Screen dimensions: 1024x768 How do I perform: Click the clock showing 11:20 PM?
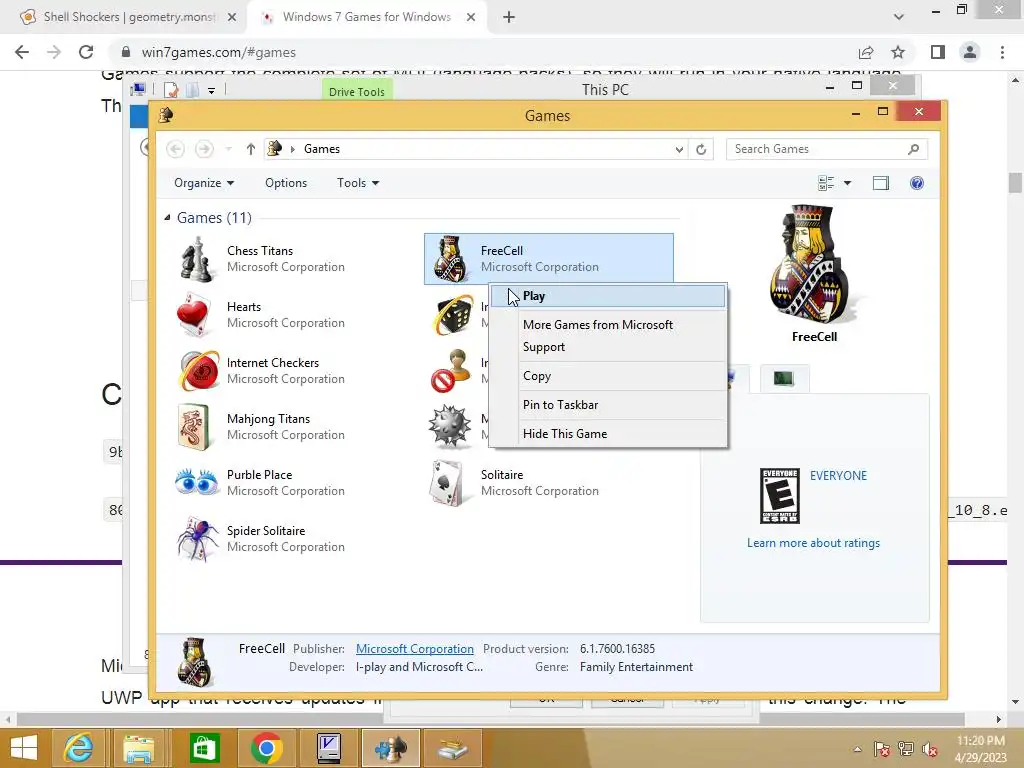[x=980, y=741]
